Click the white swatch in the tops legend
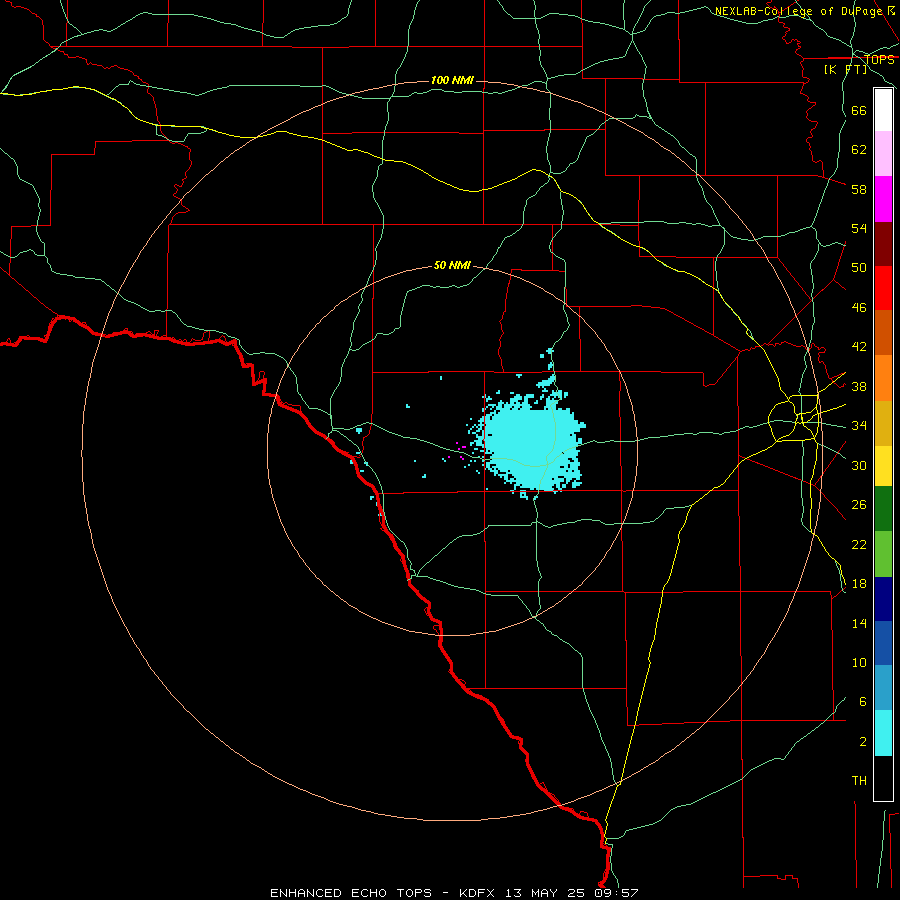The width and height of the screenshot is (900, 900). coord(883,110)
